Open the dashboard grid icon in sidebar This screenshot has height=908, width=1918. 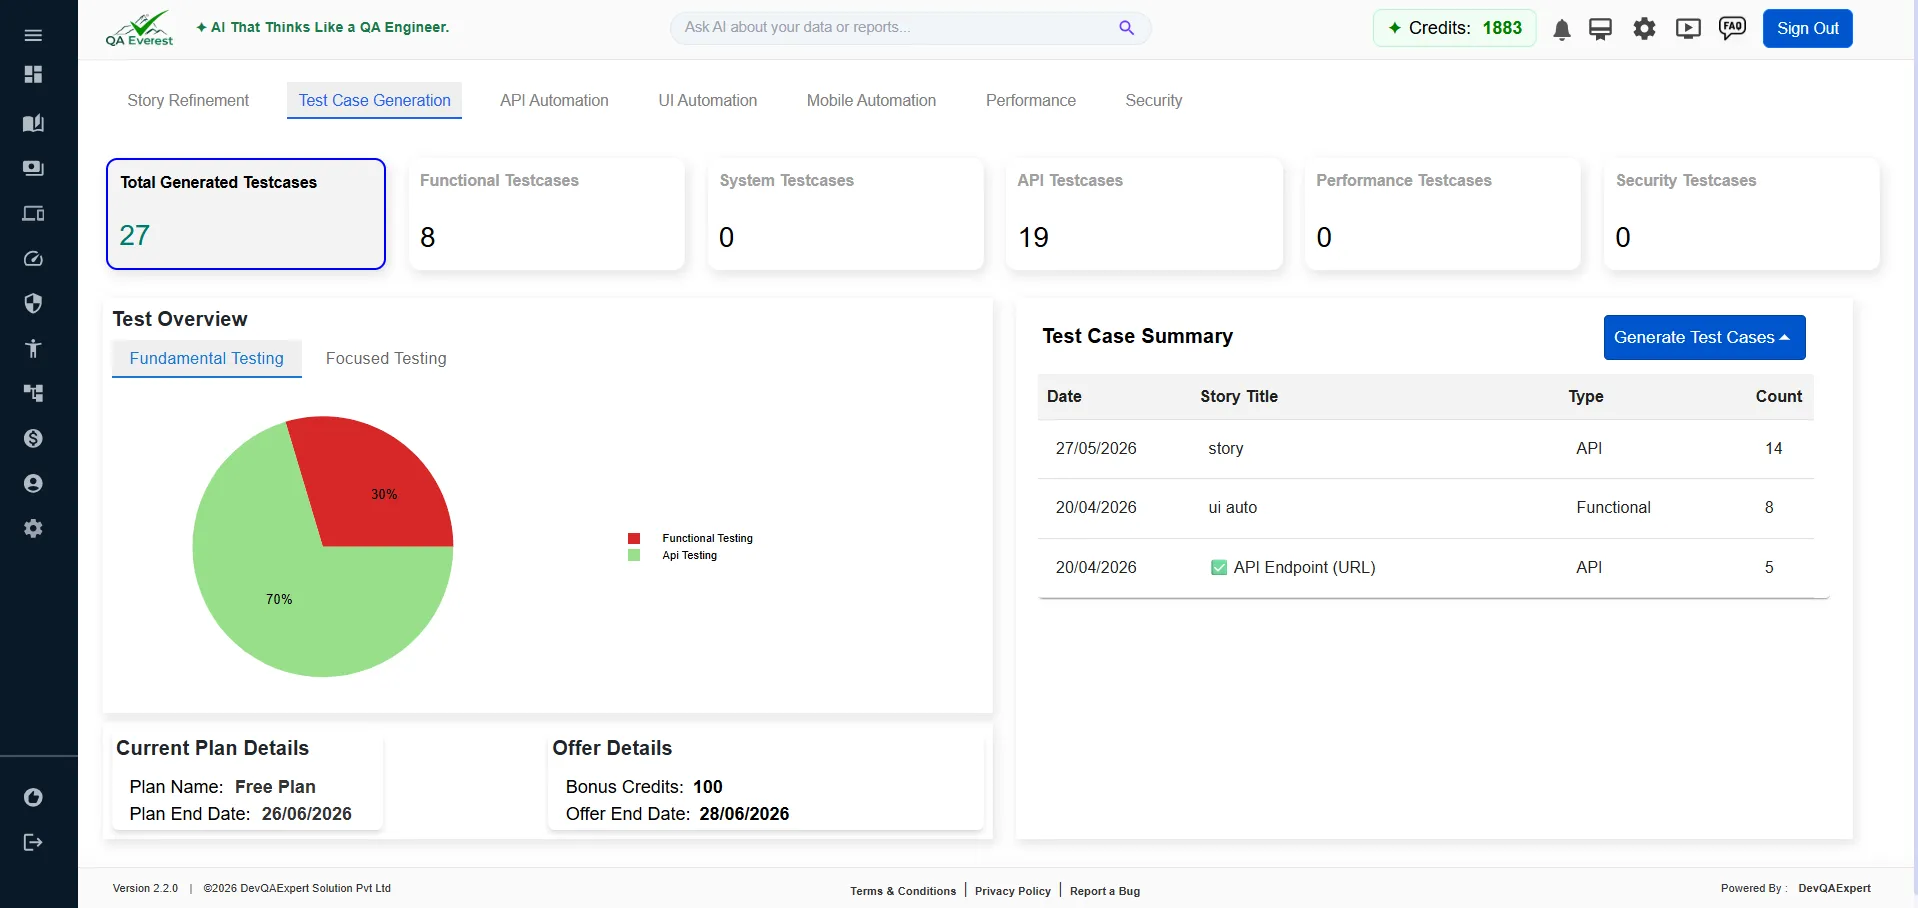(x=33, y=75)
